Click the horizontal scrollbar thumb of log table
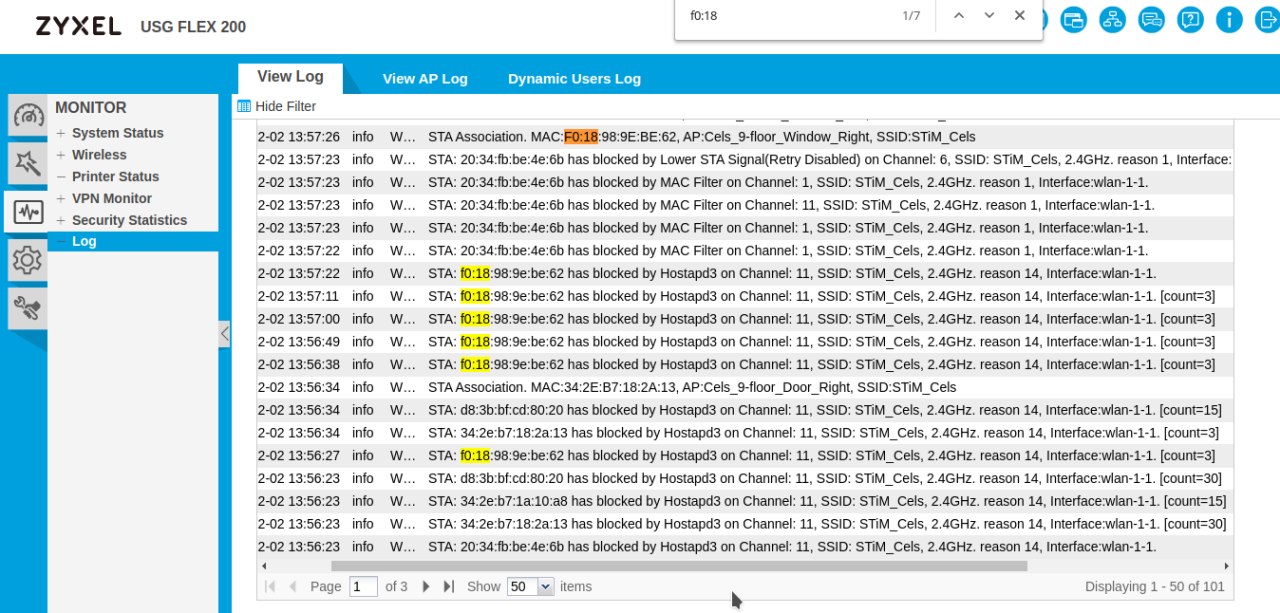Viewport: 1280px width, 613px height. 679,566
